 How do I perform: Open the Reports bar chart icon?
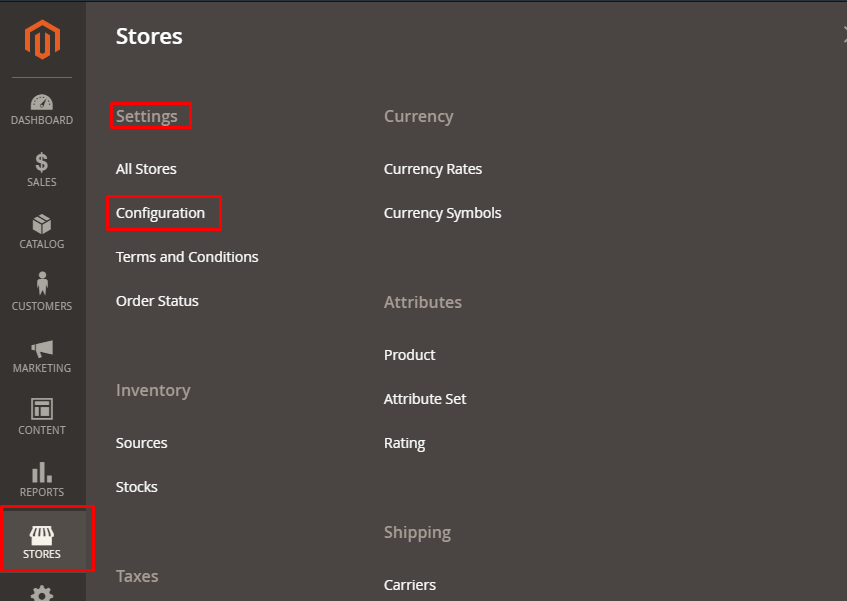(42, 472)
